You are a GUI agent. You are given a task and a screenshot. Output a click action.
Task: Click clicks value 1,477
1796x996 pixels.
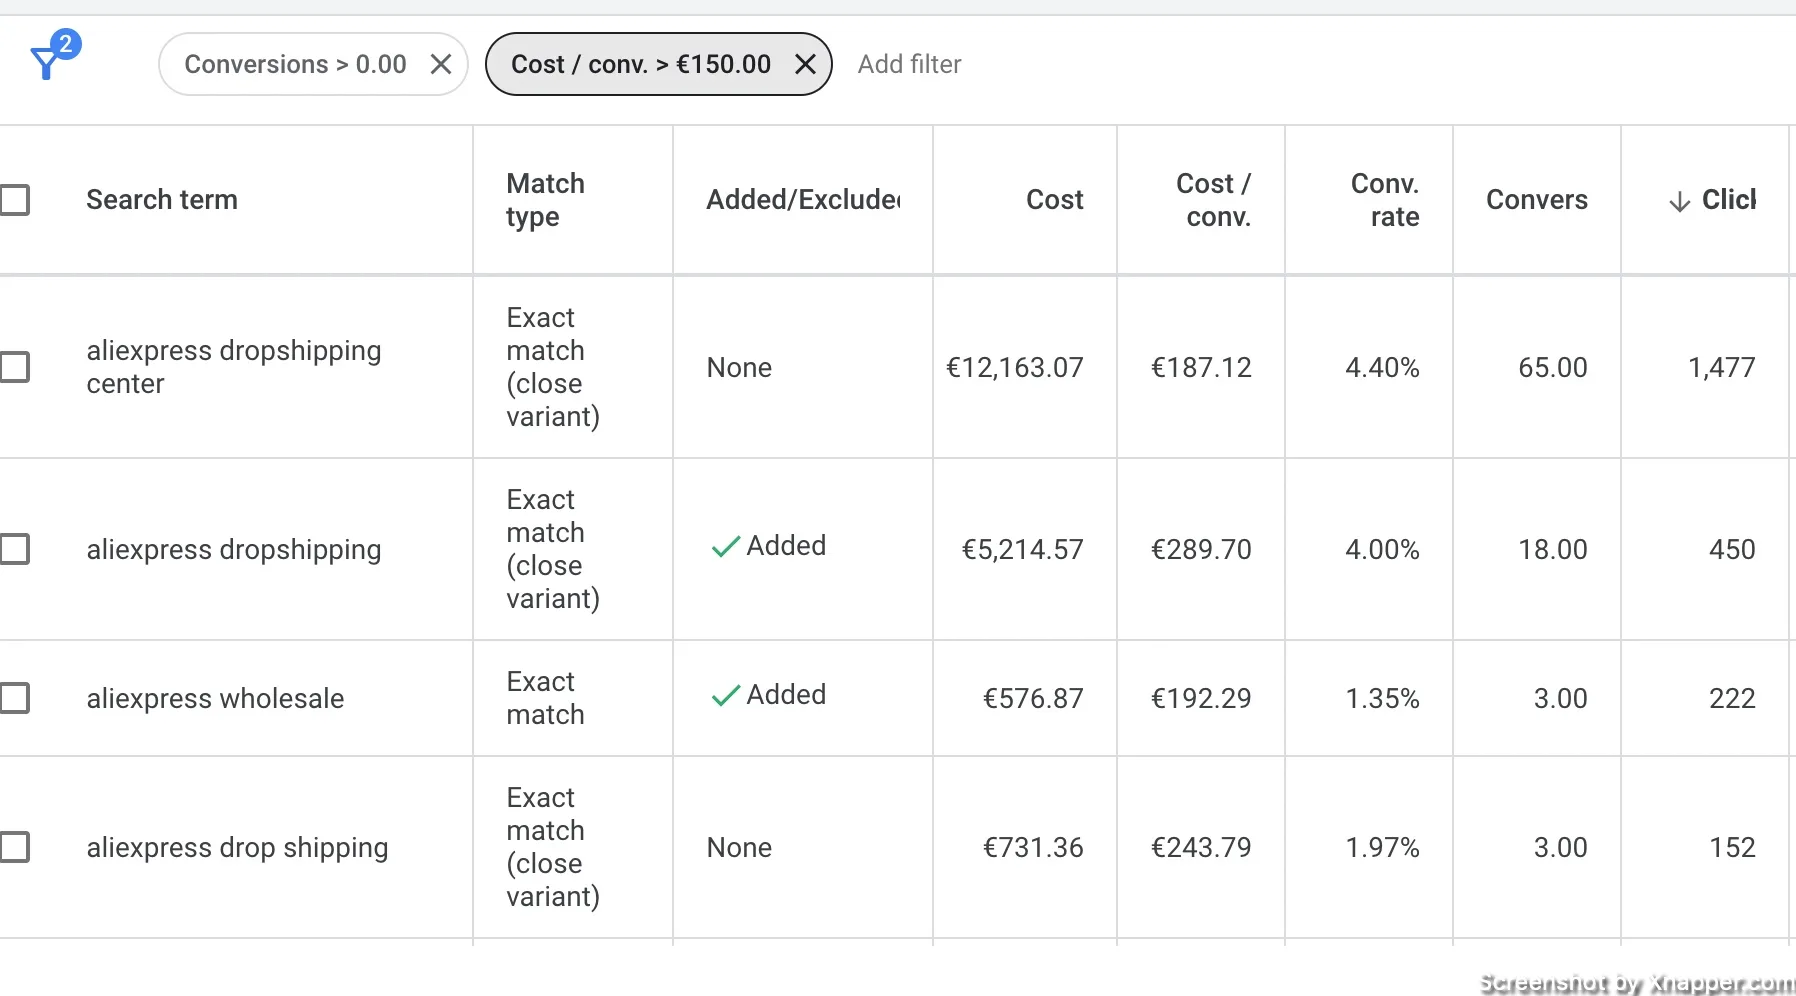pos(1722,367)
